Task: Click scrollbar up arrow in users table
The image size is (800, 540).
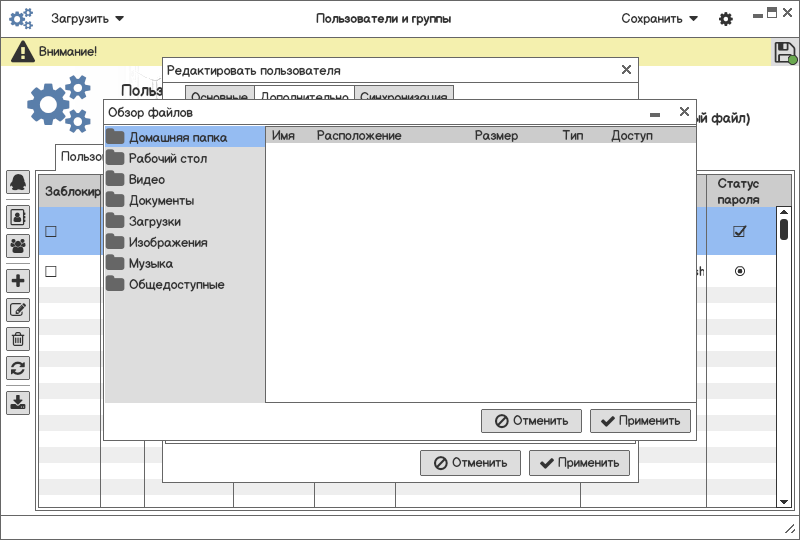Action: tap(784, 212)
